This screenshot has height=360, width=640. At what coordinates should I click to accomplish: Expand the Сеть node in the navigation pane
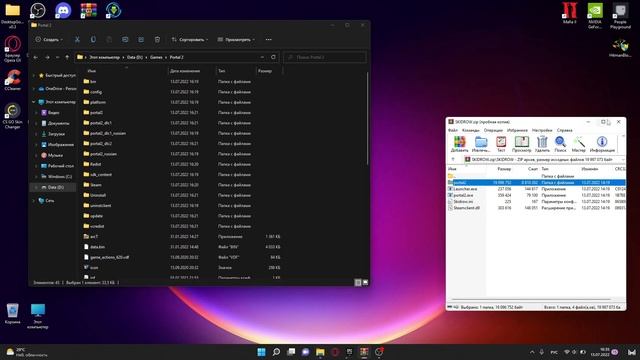click(x=34, y=200)
